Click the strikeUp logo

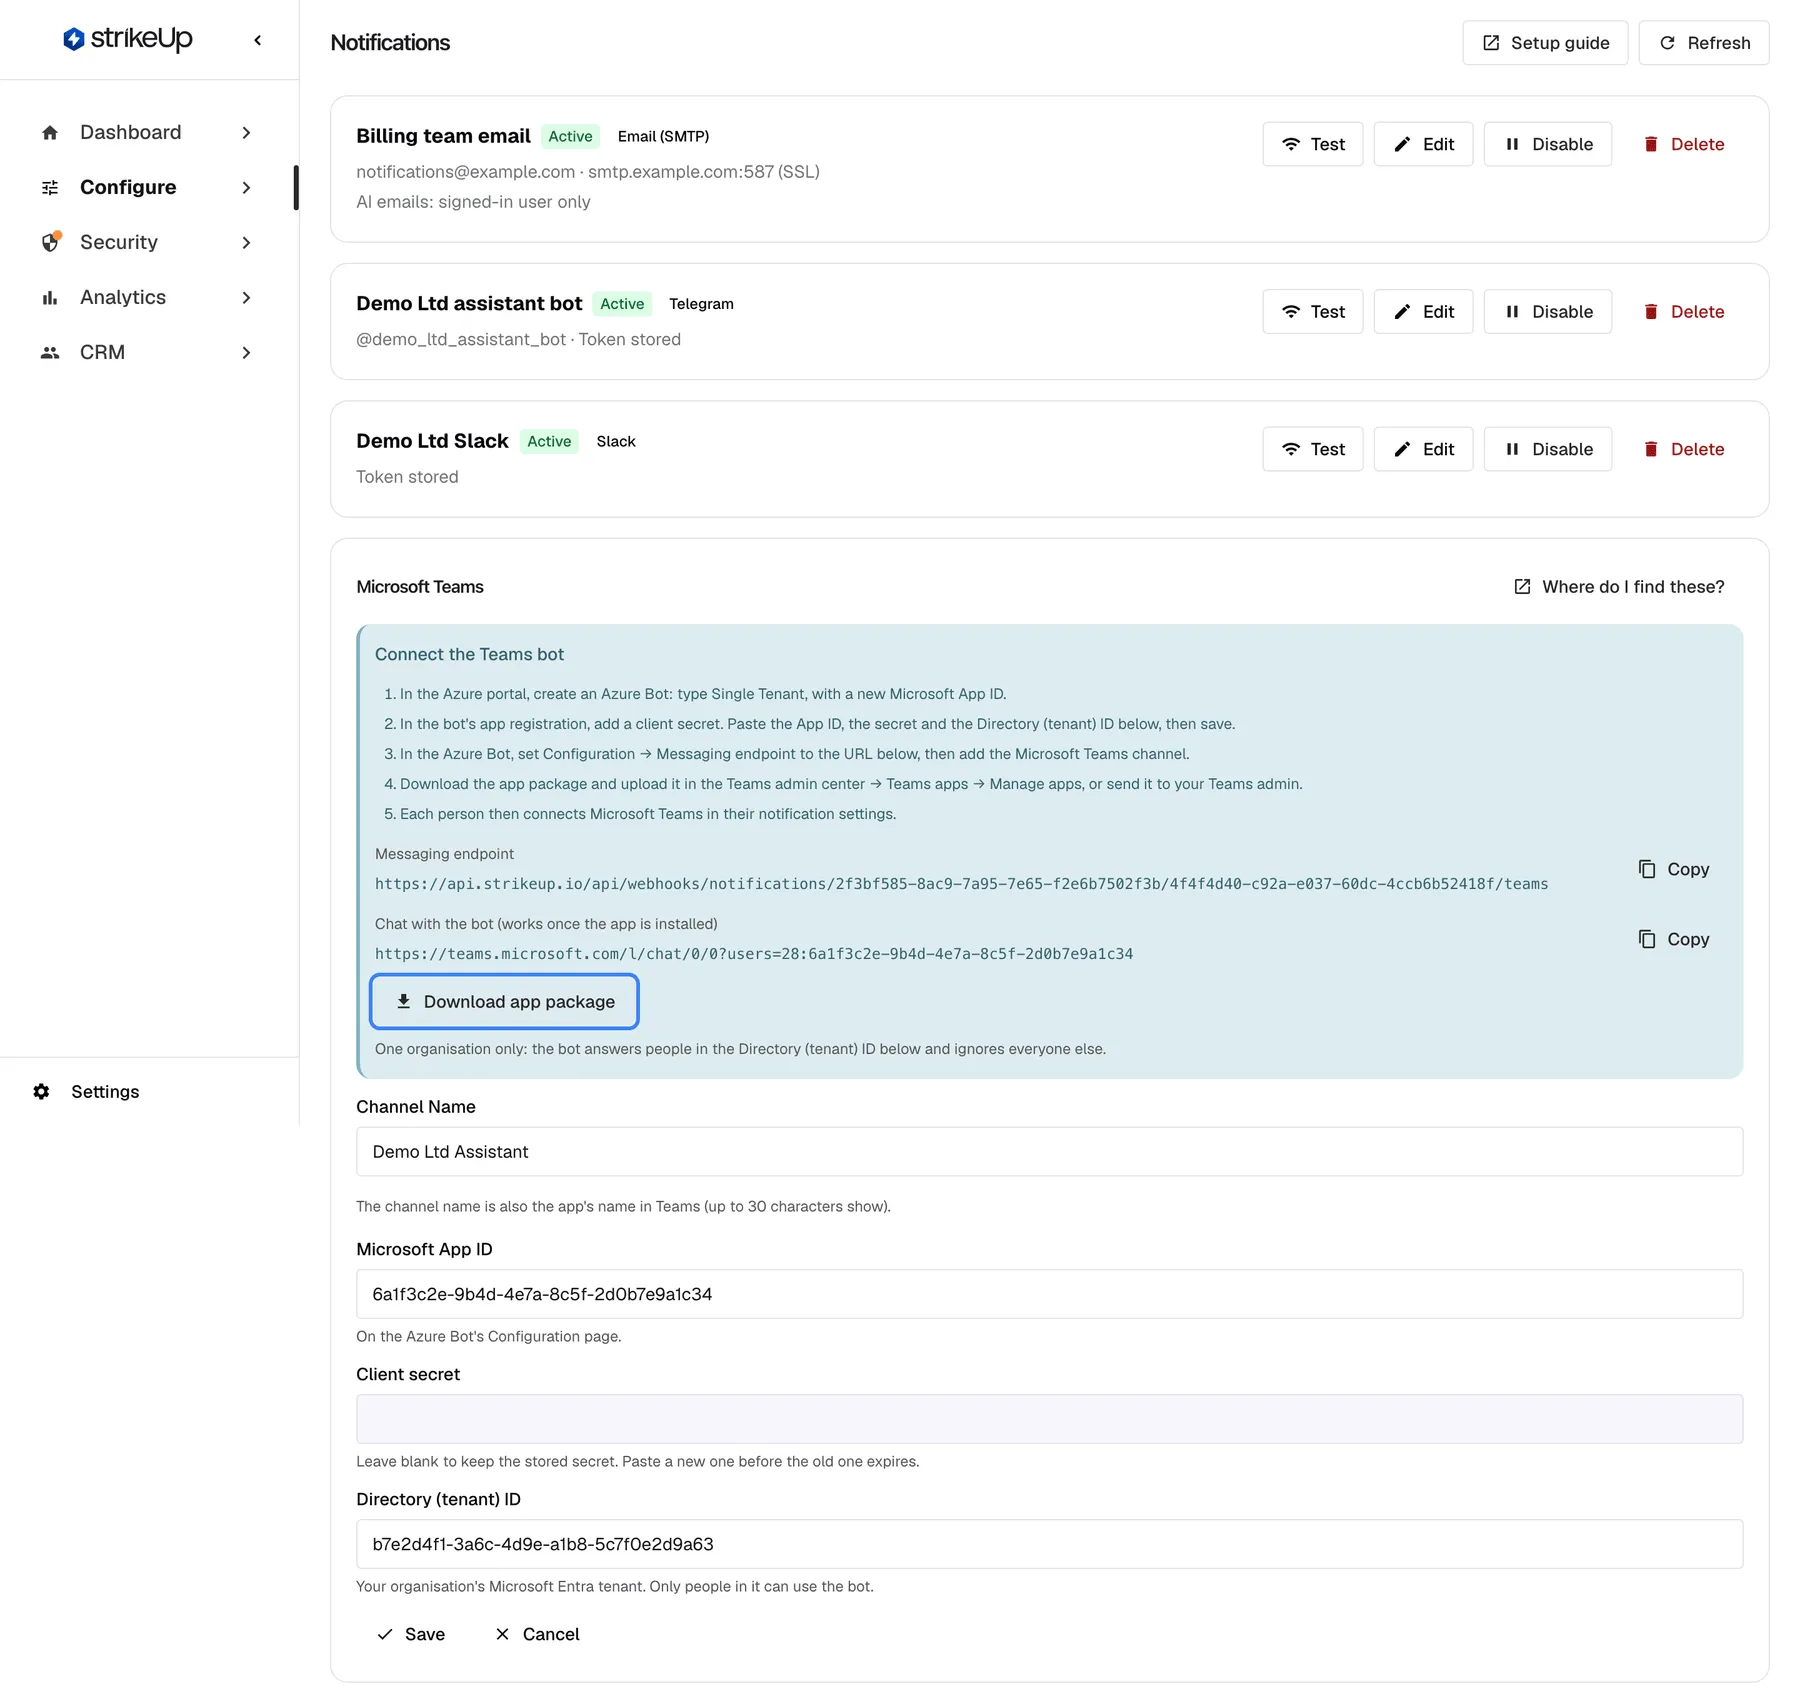coord(128,39)
